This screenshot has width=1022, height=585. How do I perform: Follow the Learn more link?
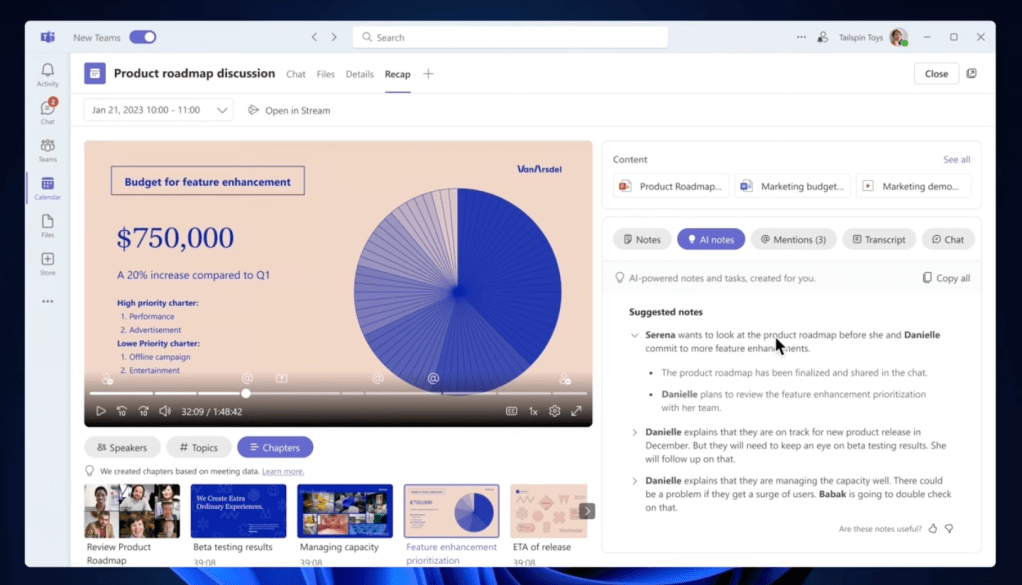click(283, 471)
